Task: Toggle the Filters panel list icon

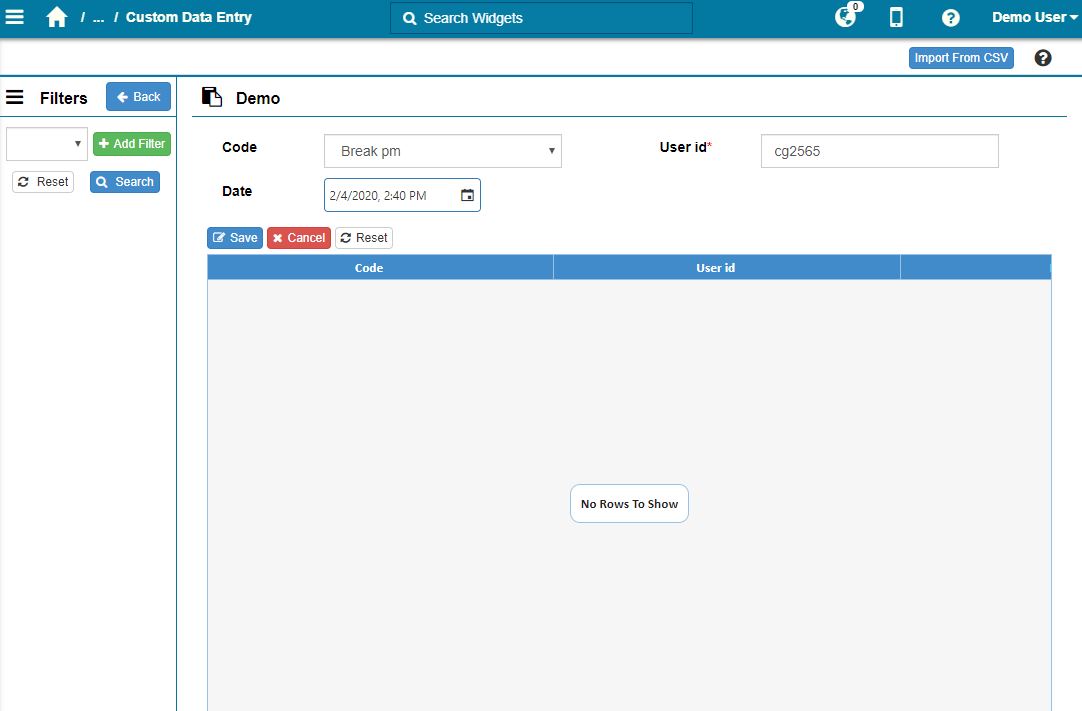Action: click(x=15, y=97)
